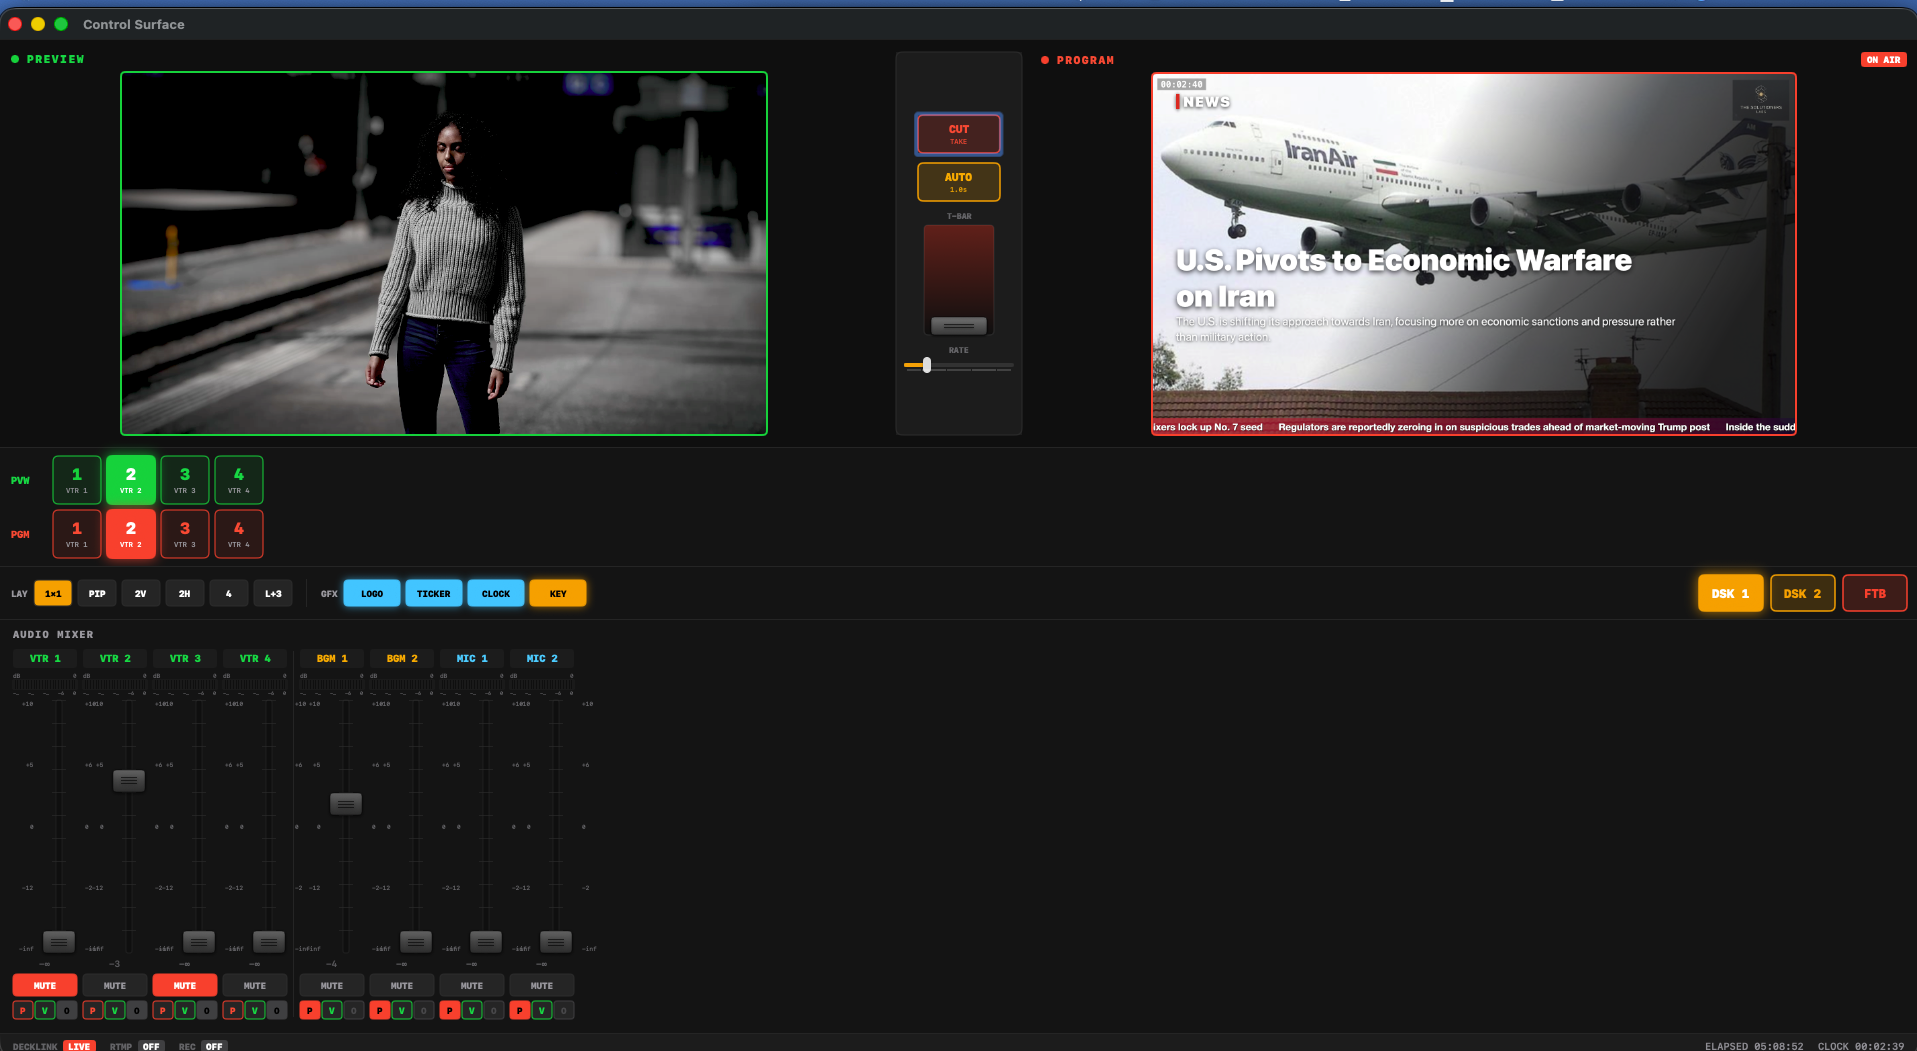The width and height of the screenshot is (1917, 1051).
Task: Unmute the VTR 1 audio channel
Action: click(45, 985)
